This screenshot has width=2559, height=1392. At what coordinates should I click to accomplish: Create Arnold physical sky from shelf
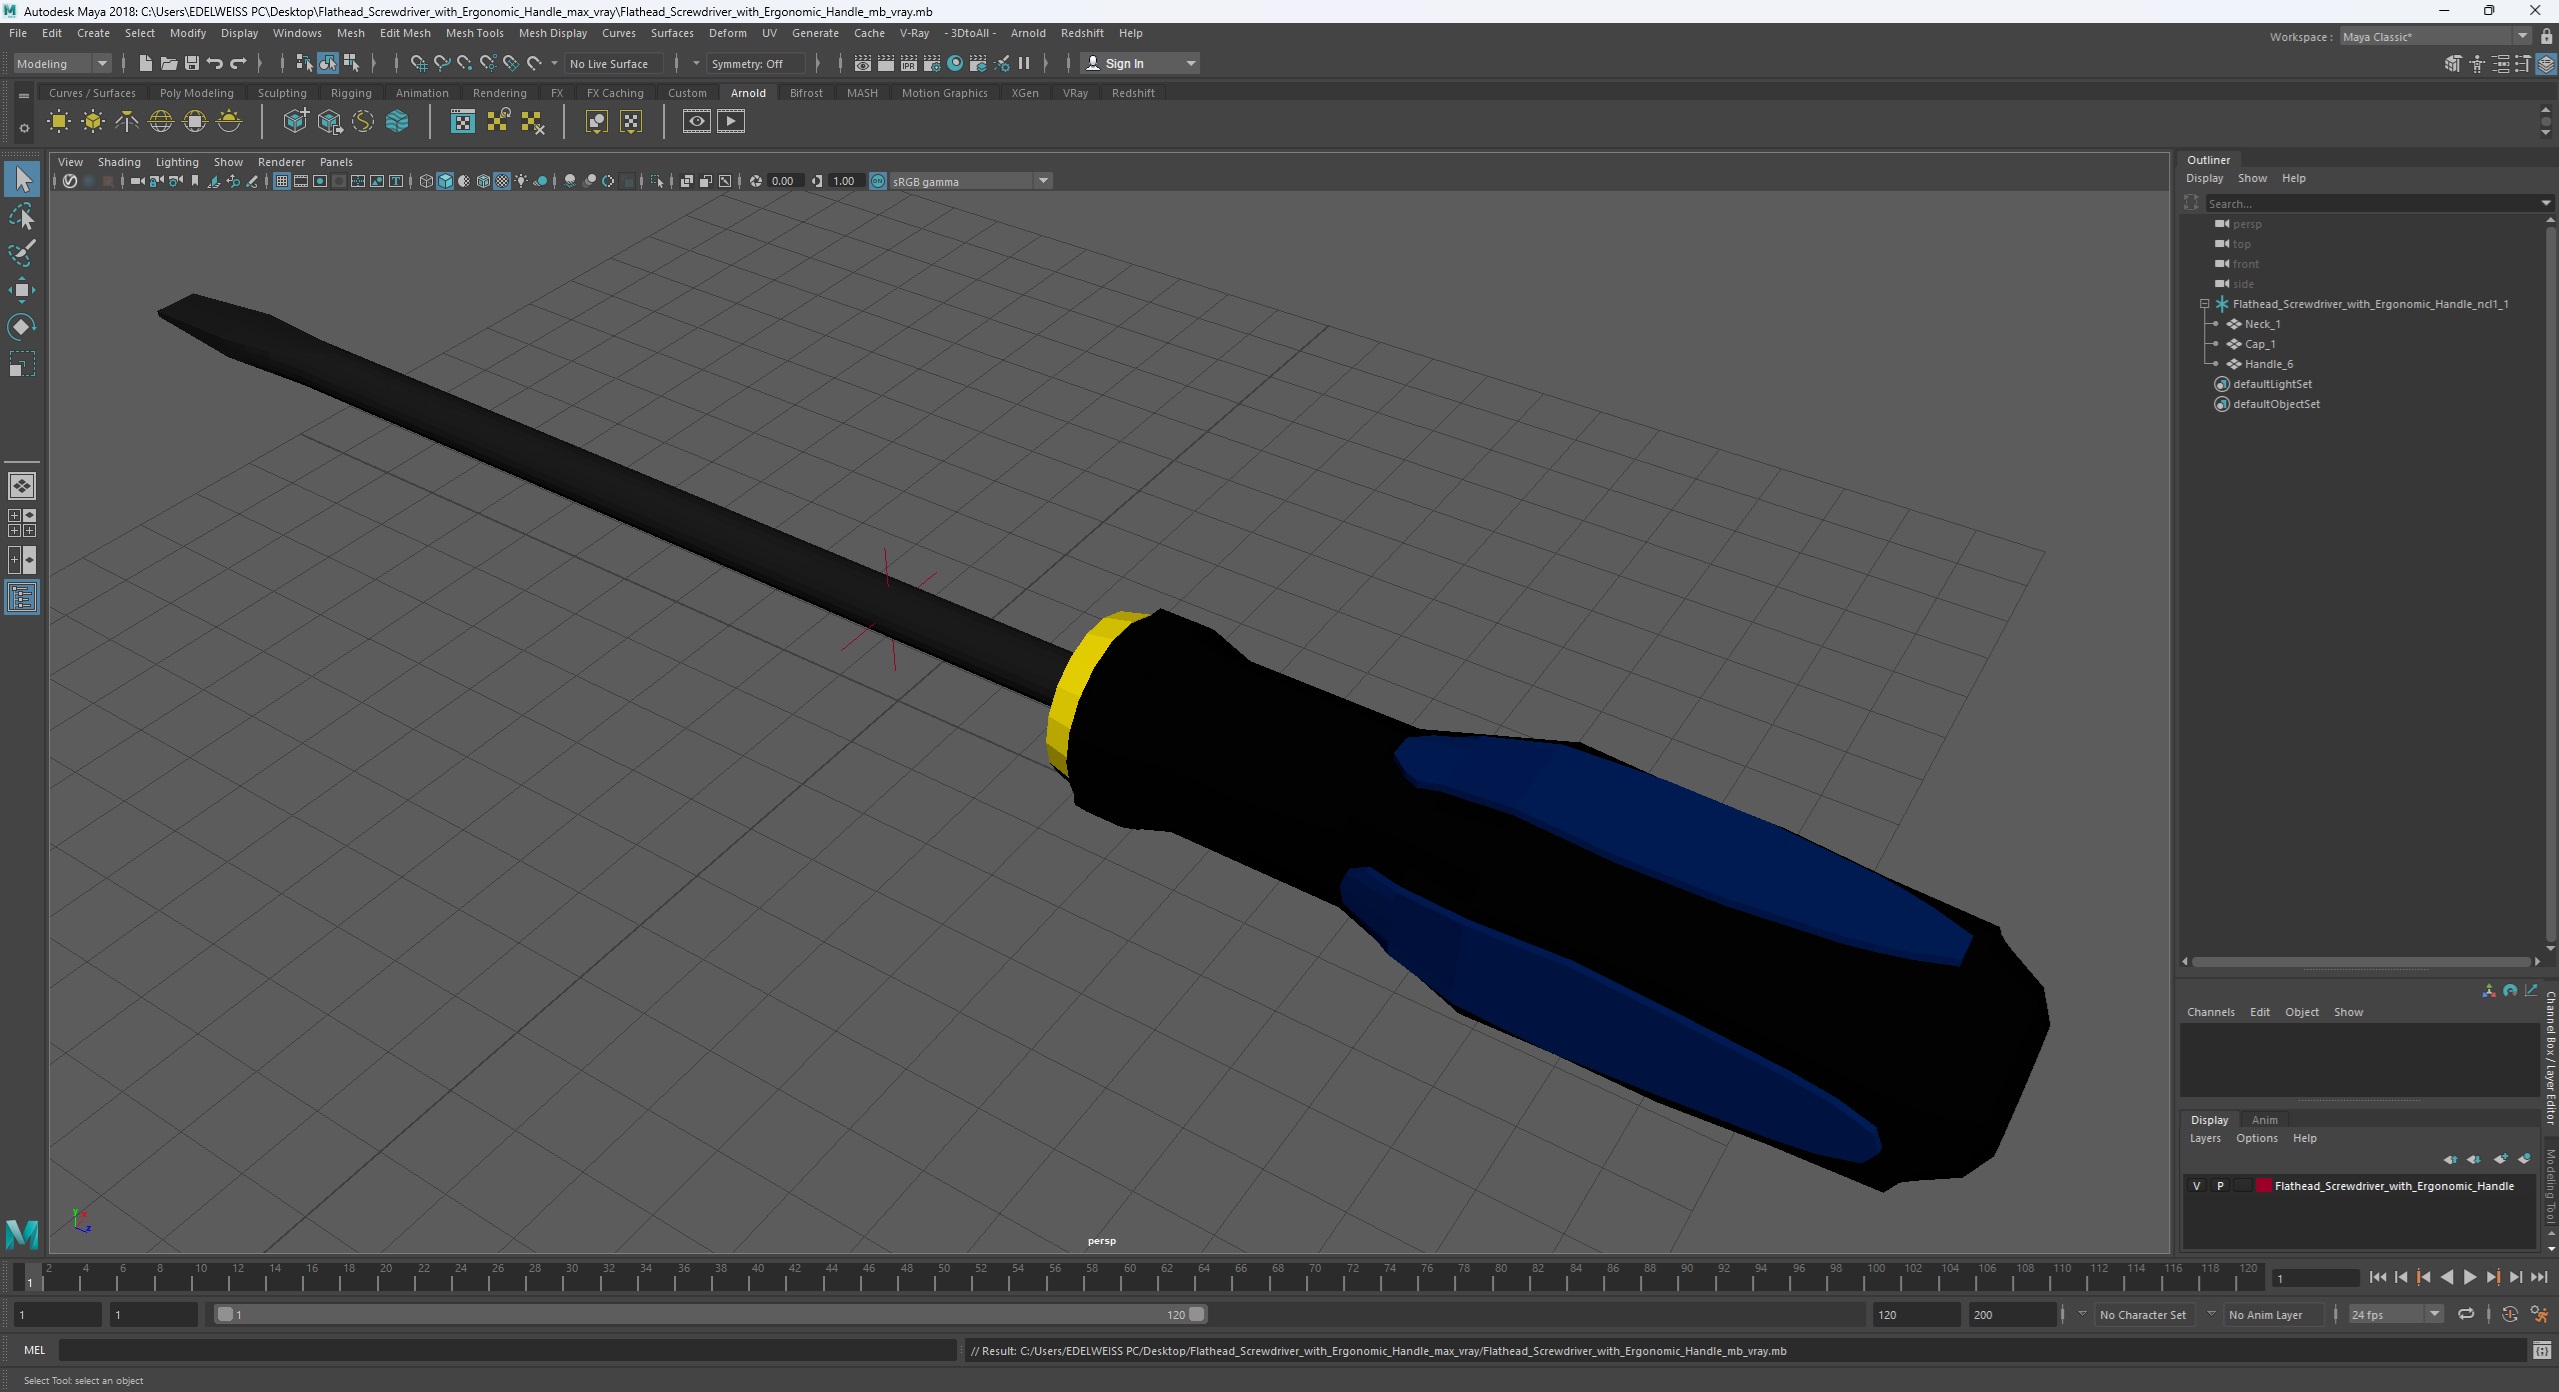tap(229, 122)
